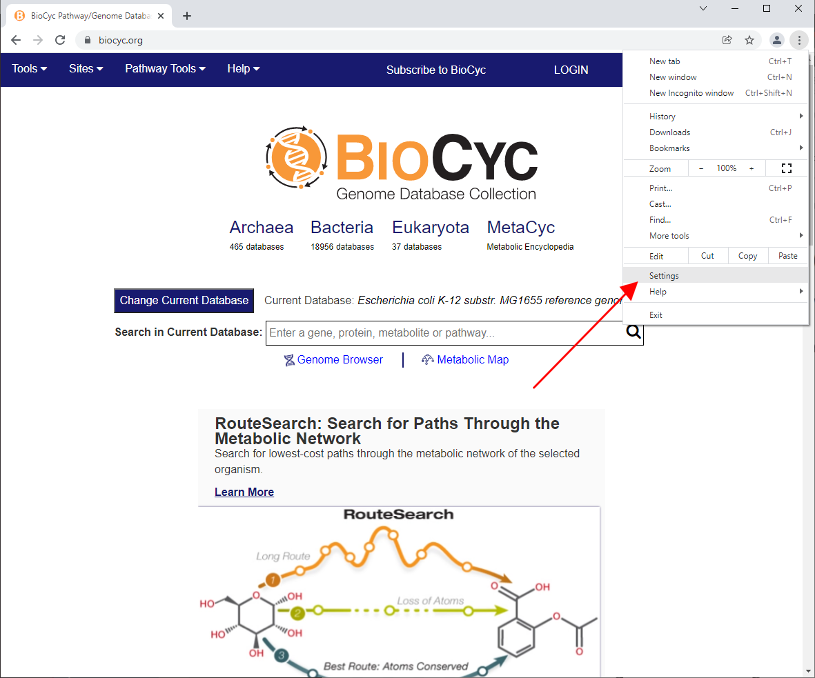The height and width of the screenshot is (678, 815).
Task: Open the Genome Browser link
Action: tap(339, 360)
